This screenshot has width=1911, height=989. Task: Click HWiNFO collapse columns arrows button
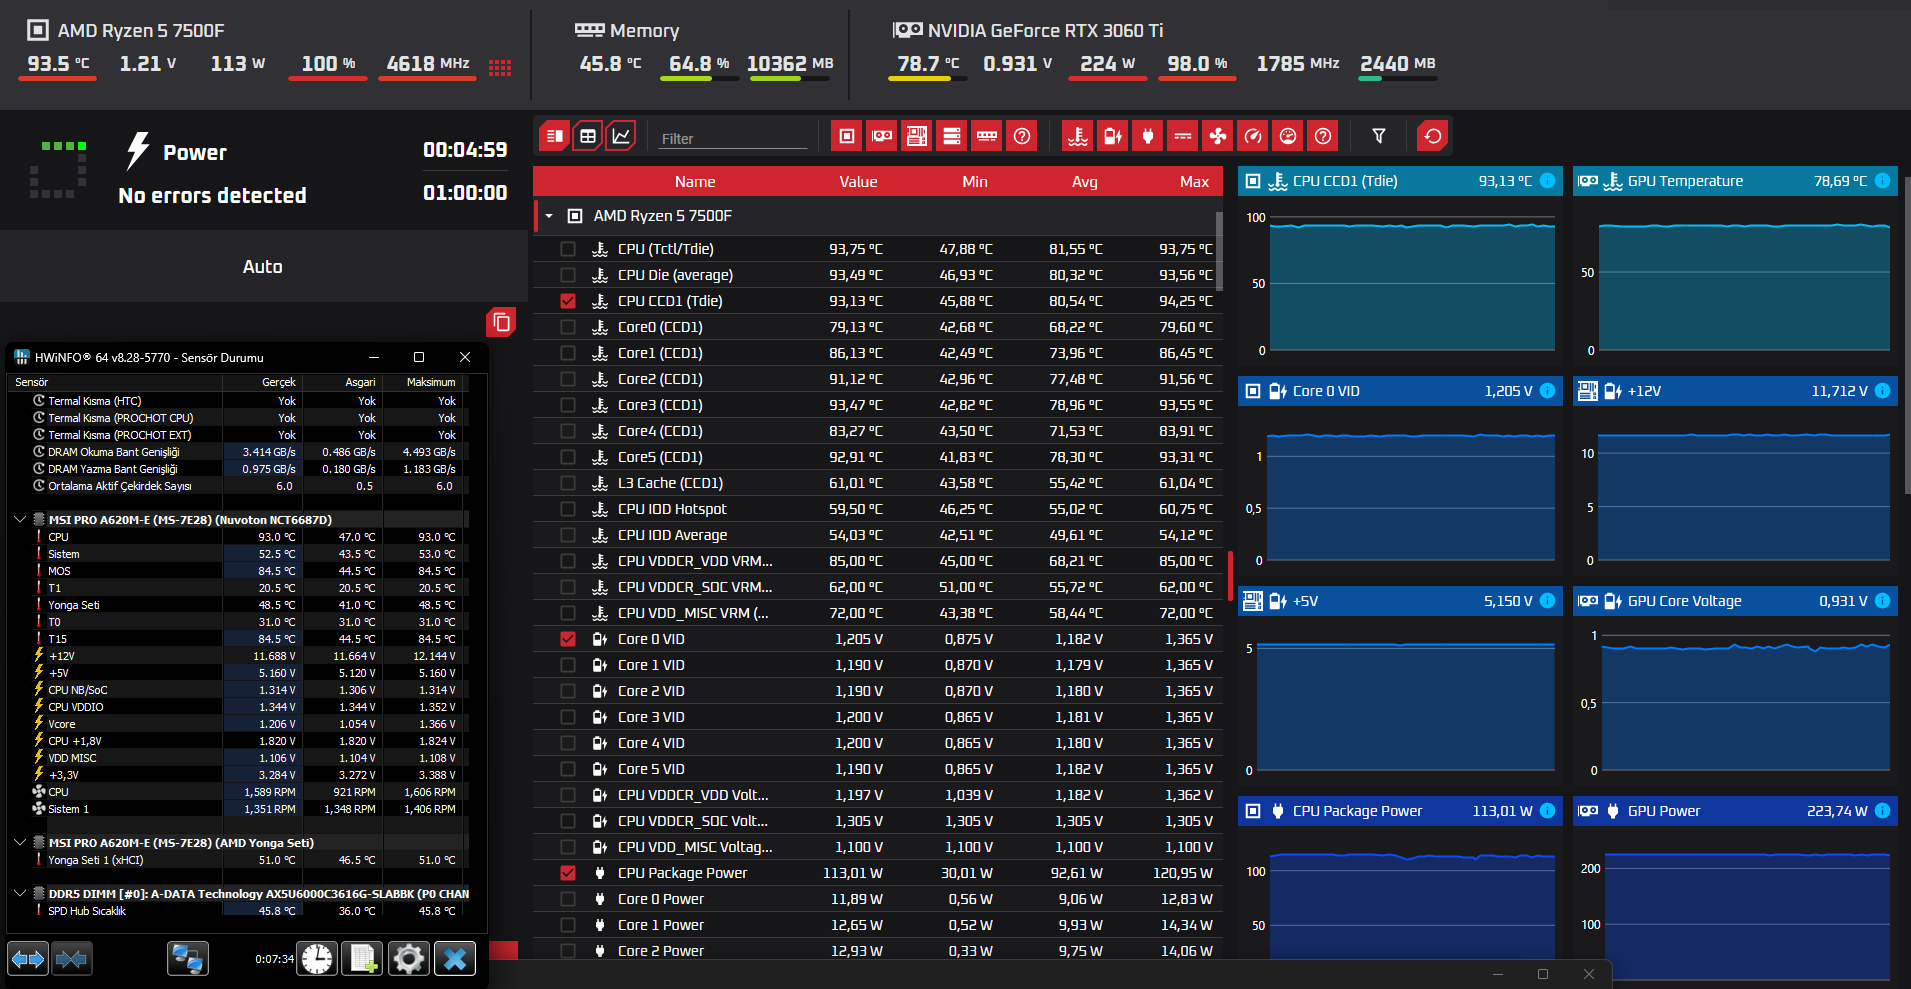click(x=71, y=959)
